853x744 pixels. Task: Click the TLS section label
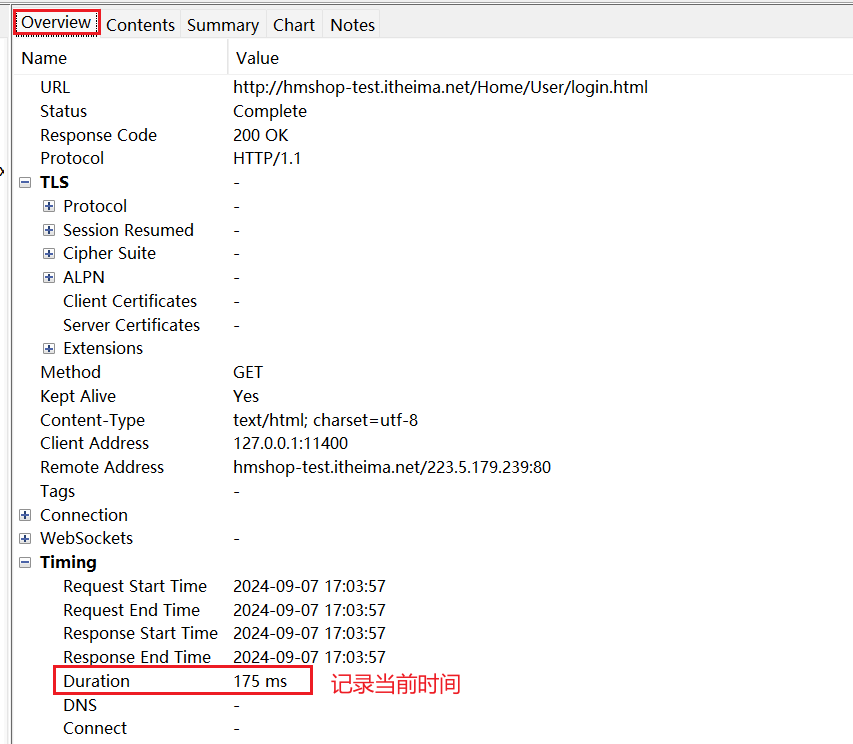tap(54, 182)
